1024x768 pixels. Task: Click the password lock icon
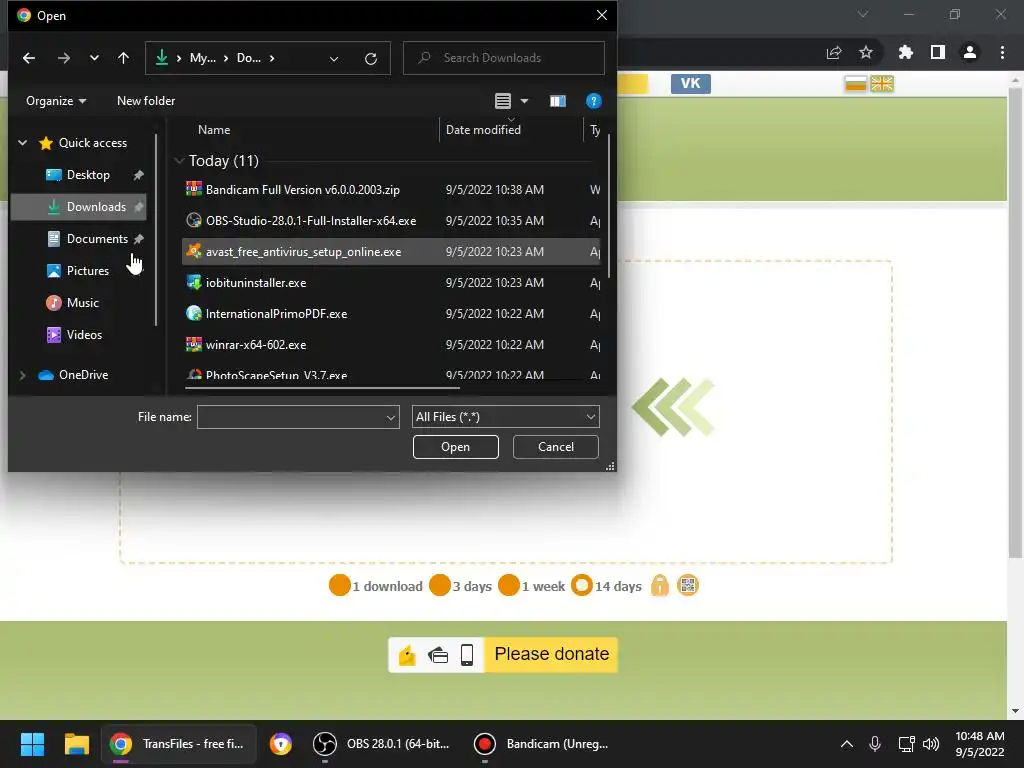tap(660, 585)
